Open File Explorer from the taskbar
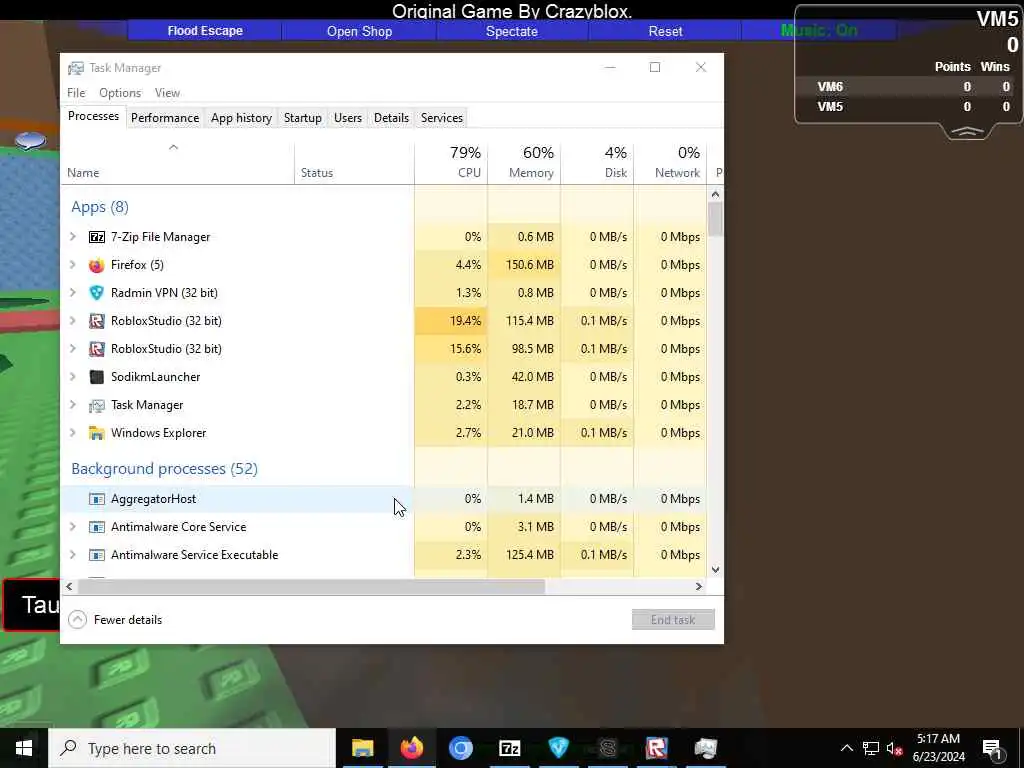 tap(362, 748)
